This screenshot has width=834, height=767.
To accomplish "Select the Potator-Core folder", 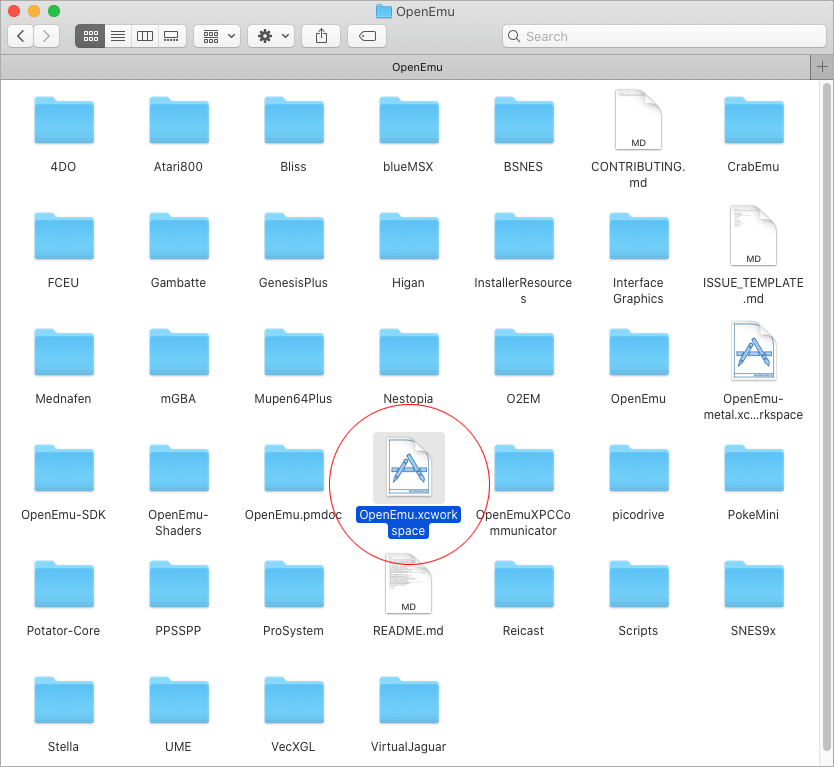I will (64, 584).
